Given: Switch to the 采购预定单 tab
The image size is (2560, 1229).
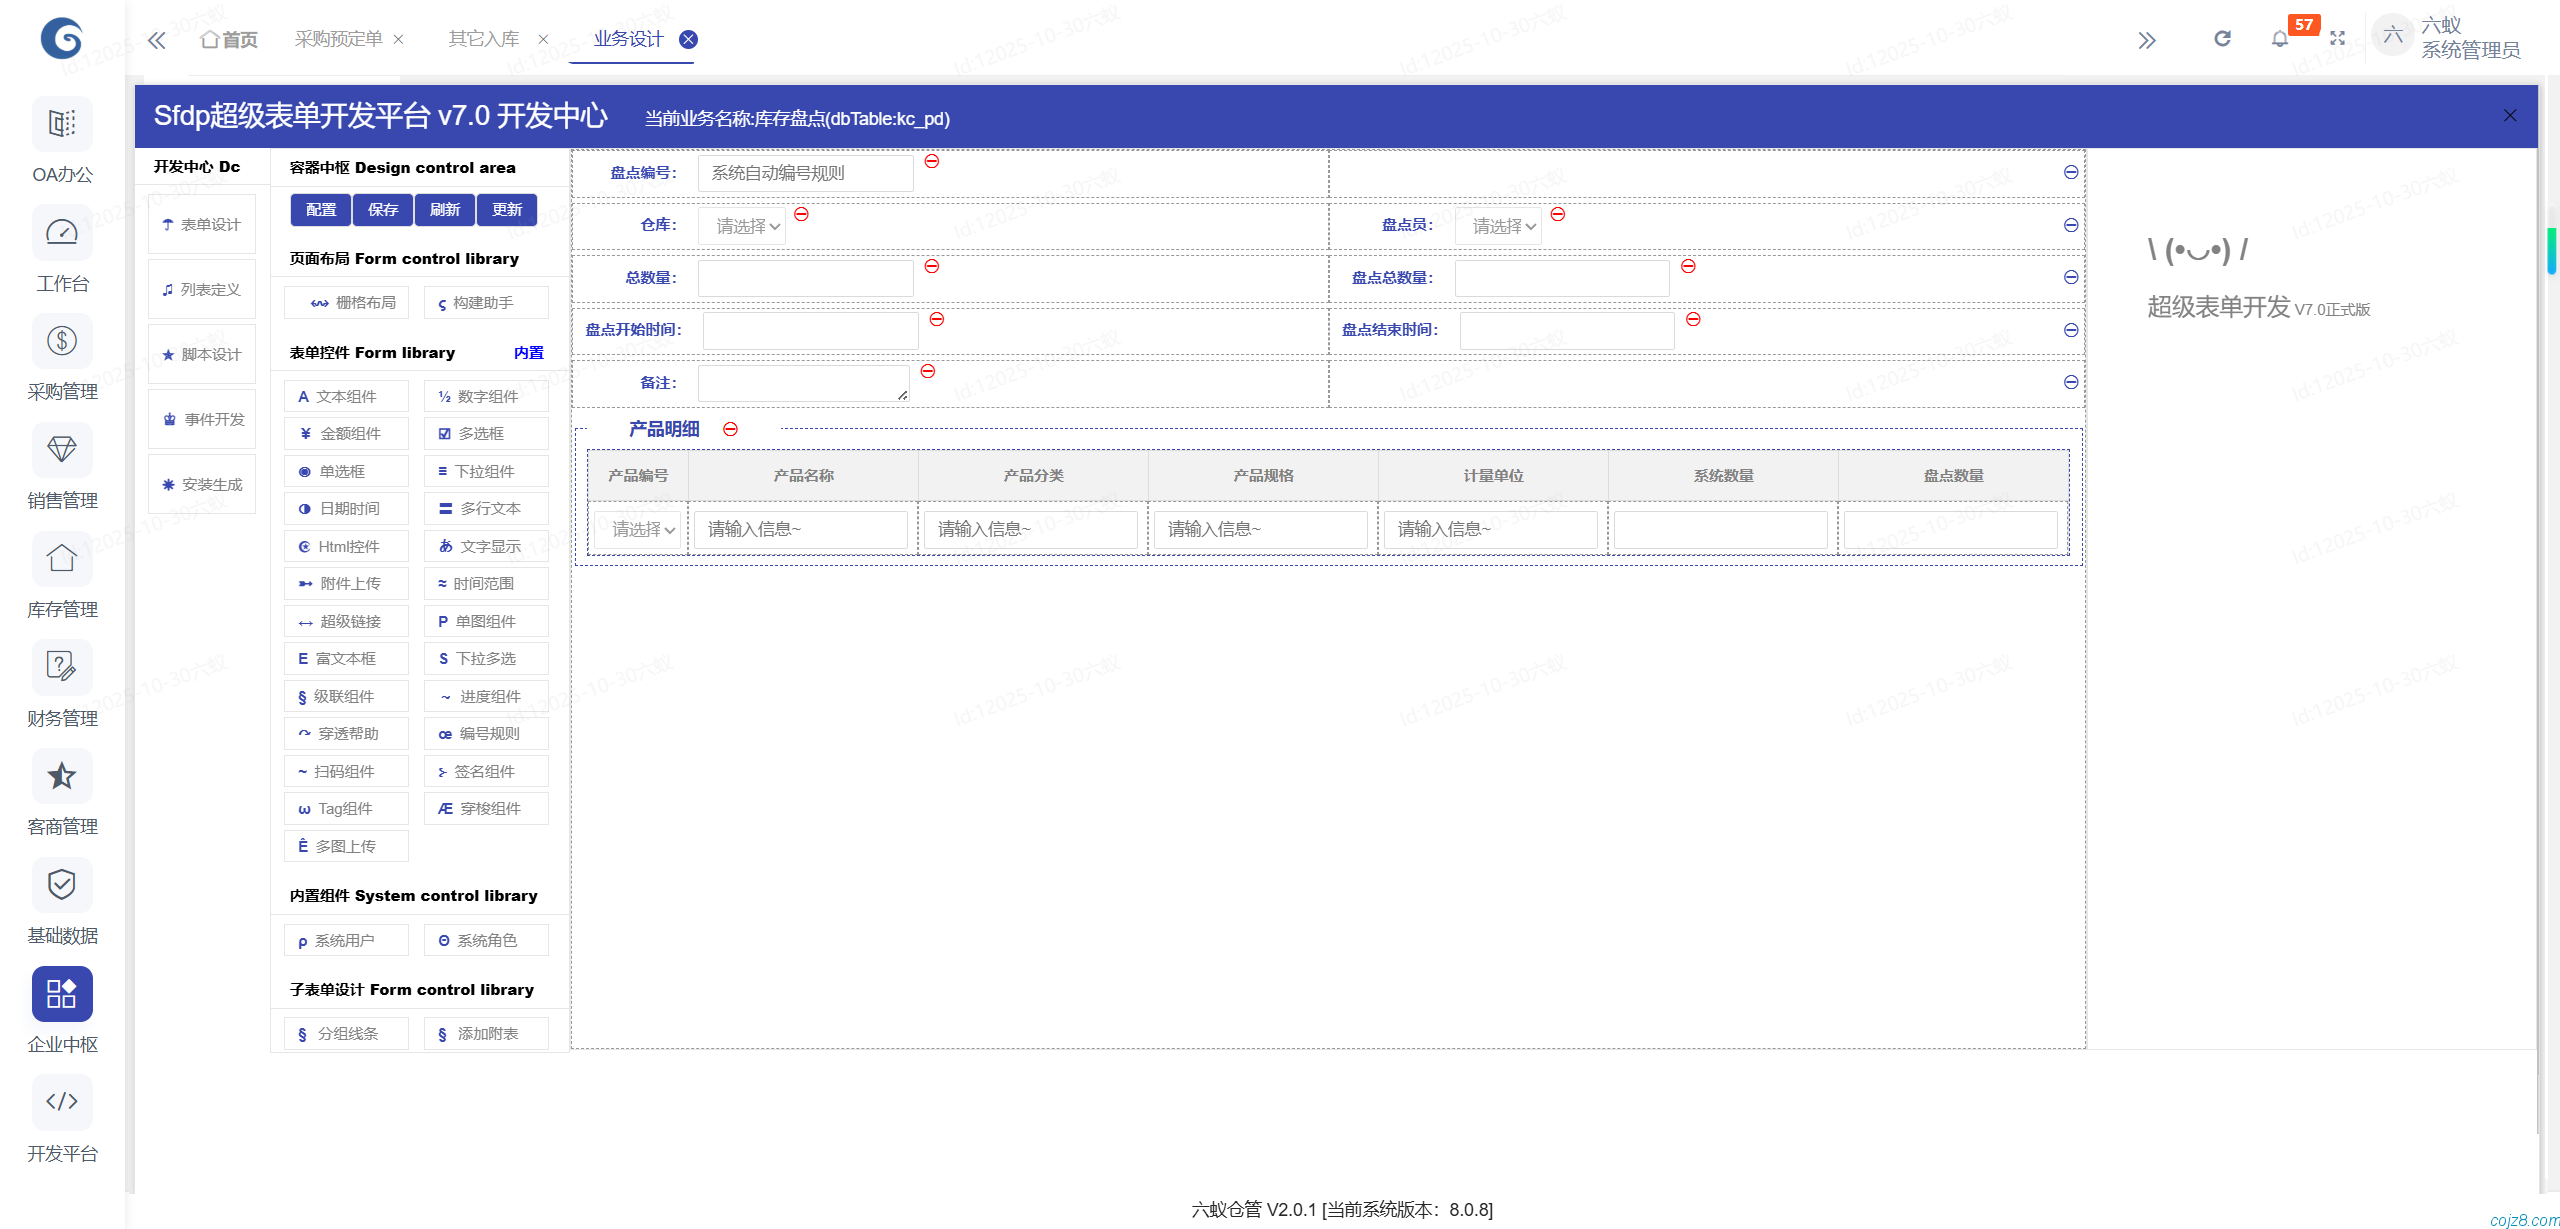Looking at the screenshot, I should point(338,39).
